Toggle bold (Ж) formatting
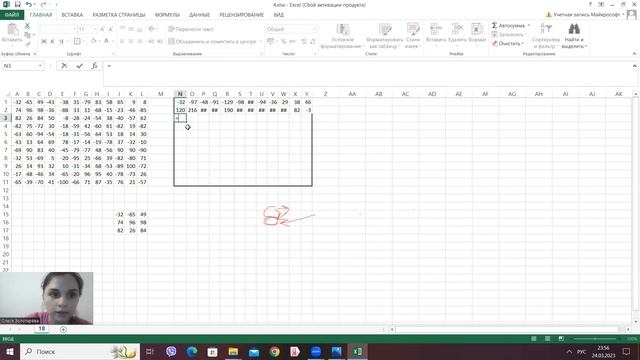640x360 pixels. click(x=44, y=41)
